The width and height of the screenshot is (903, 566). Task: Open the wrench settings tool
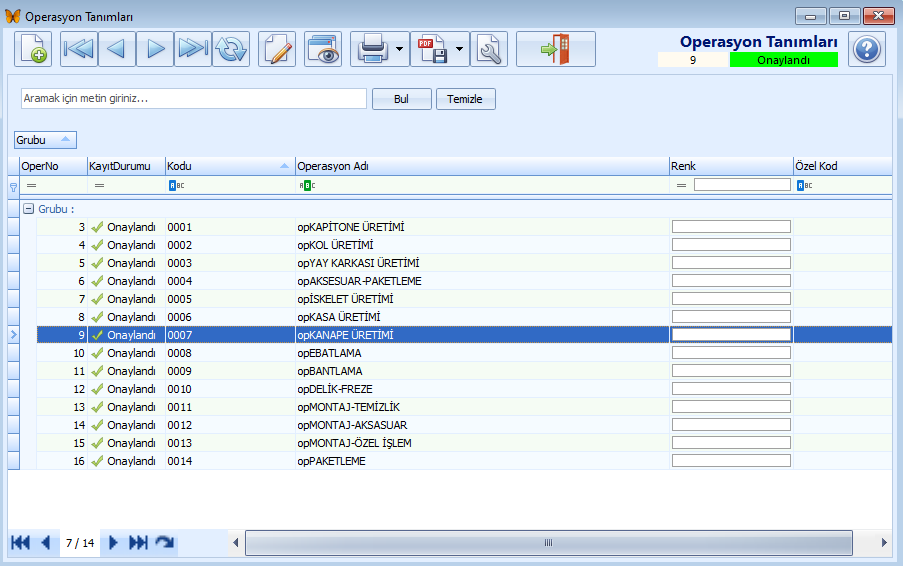pyautogui.click(x=489, y=49)
